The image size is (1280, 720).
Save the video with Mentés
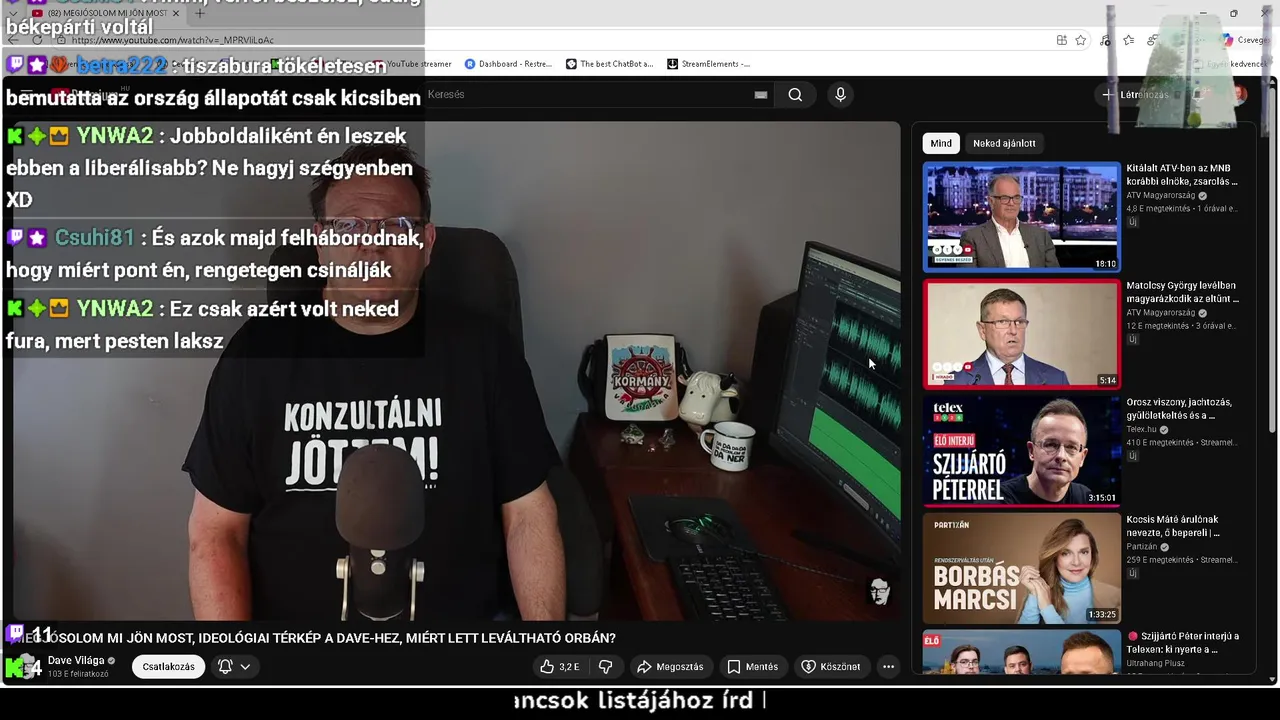coord(752,667)
